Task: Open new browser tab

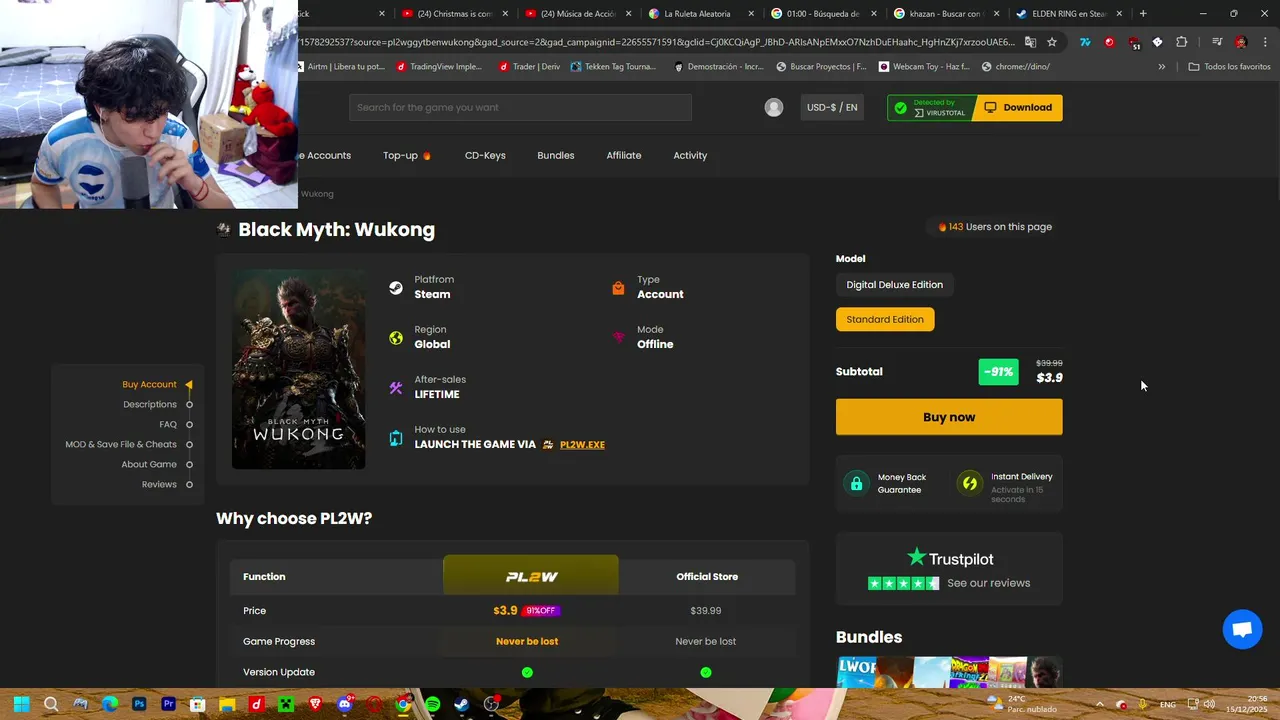Action: tap(1143, 13)
